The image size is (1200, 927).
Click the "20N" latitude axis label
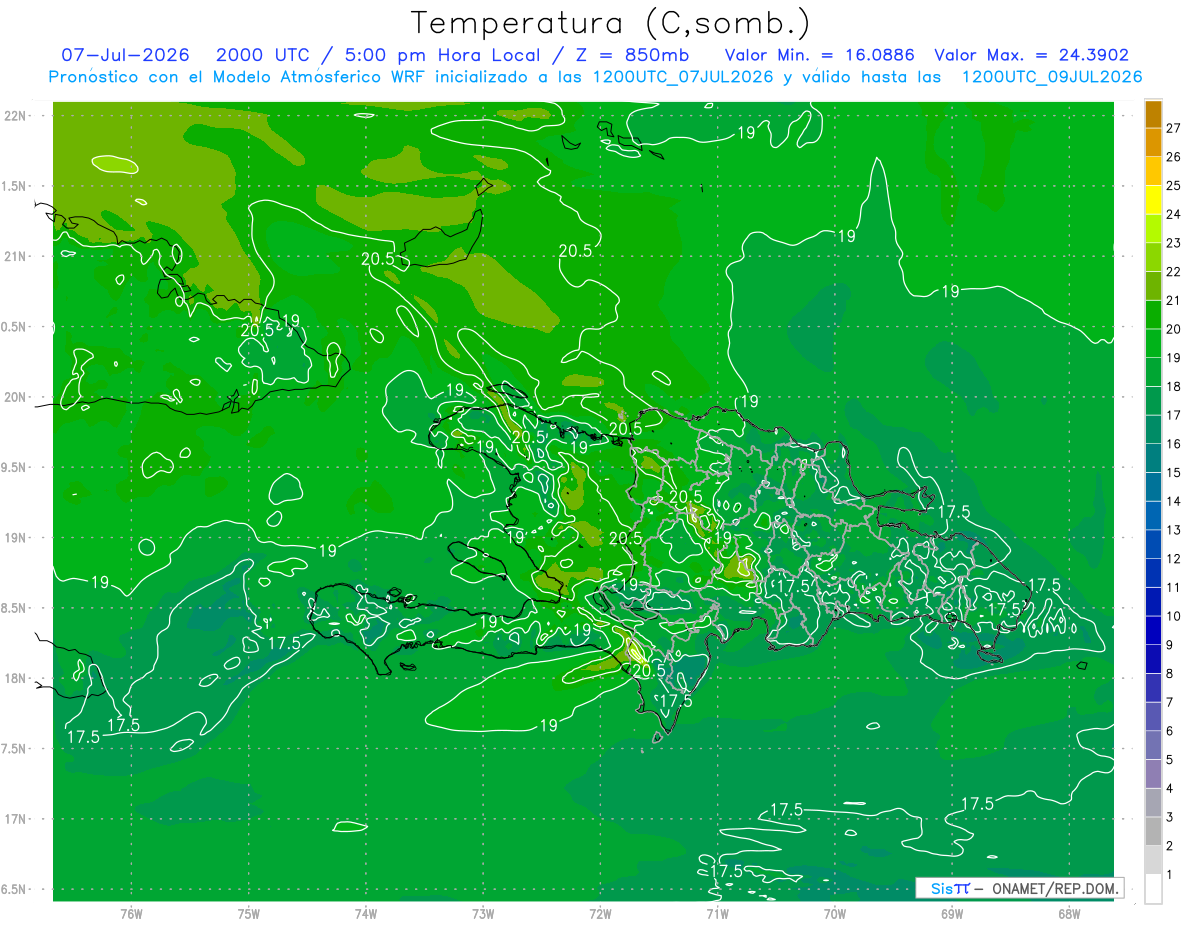tap(16, 398)
